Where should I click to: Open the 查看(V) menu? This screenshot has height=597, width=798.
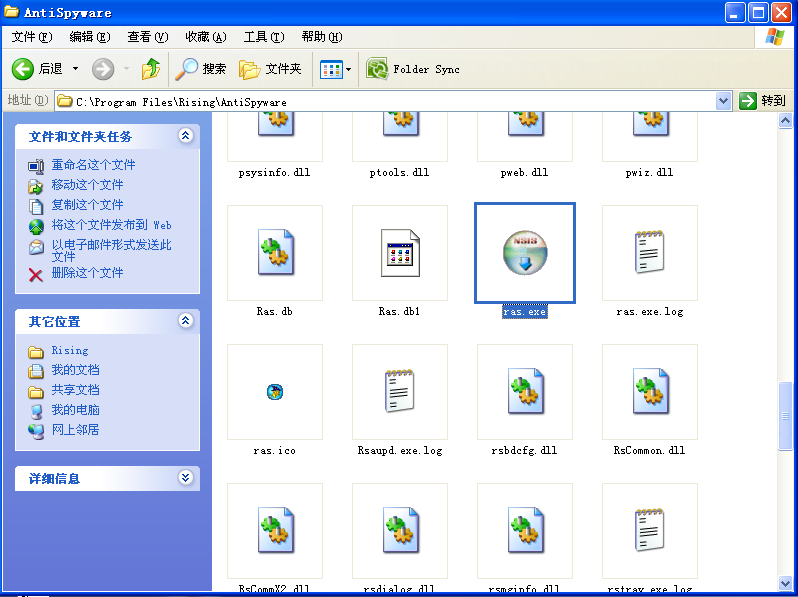(148, 37)
